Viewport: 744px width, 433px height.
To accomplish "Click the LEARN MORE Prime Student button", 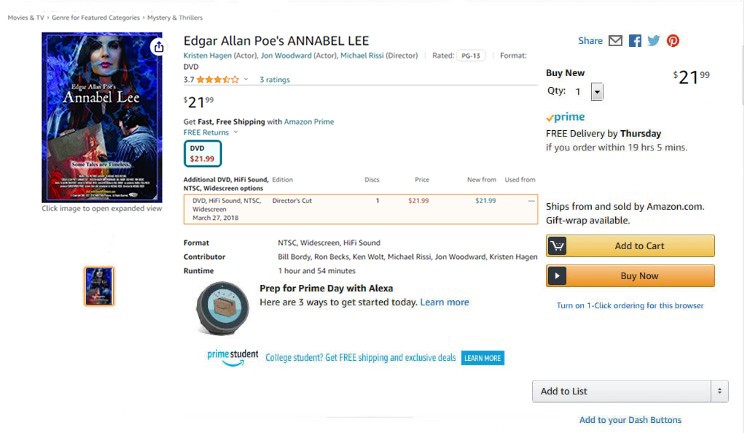I will coord(482,358).
